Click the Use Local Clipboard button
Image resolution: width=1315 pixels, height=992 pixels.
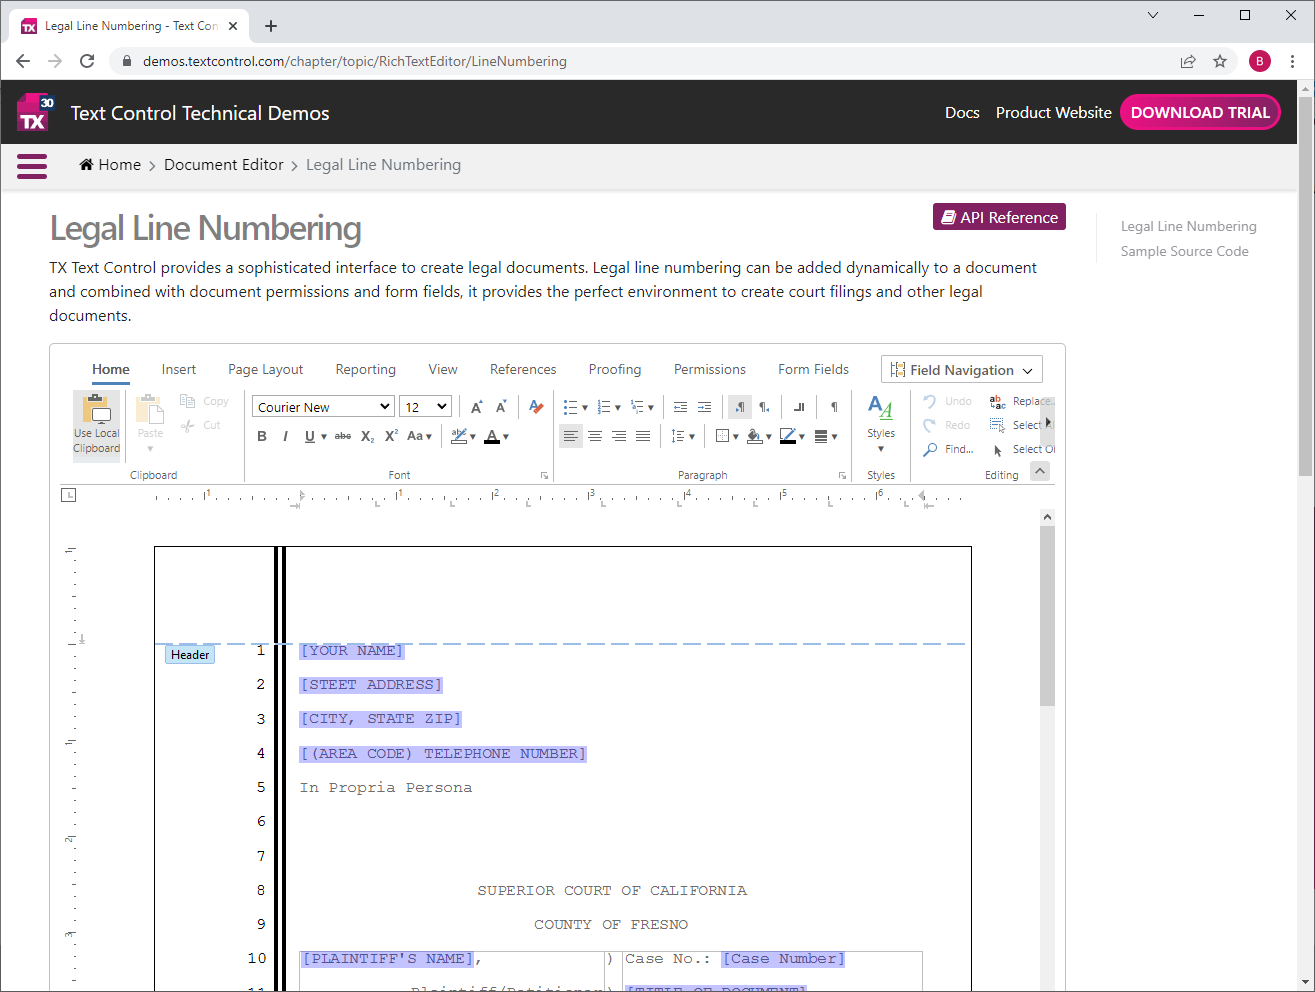point(97,424)
